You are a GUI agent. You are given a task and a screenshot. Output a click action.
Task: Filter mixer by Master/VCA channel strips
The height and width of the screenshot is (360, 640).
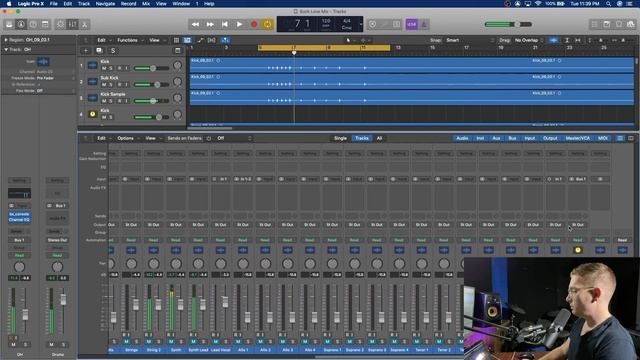(578, 138)
